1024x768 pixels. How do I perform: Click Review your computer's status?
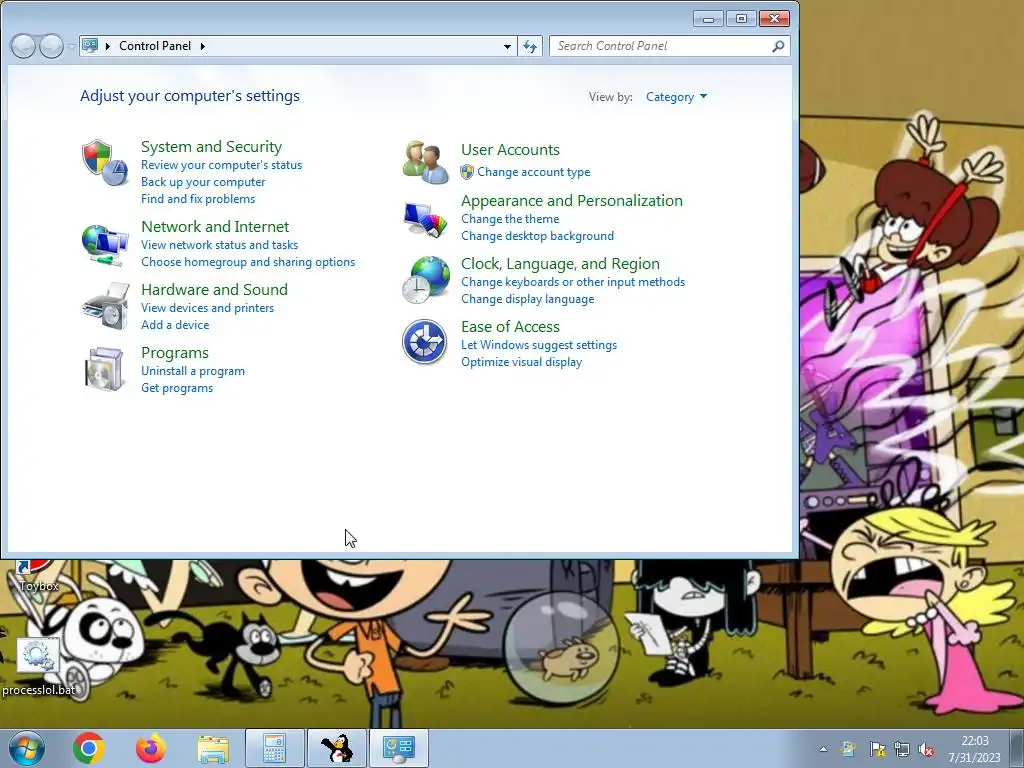pyautogui.click(x=221, y=165)
